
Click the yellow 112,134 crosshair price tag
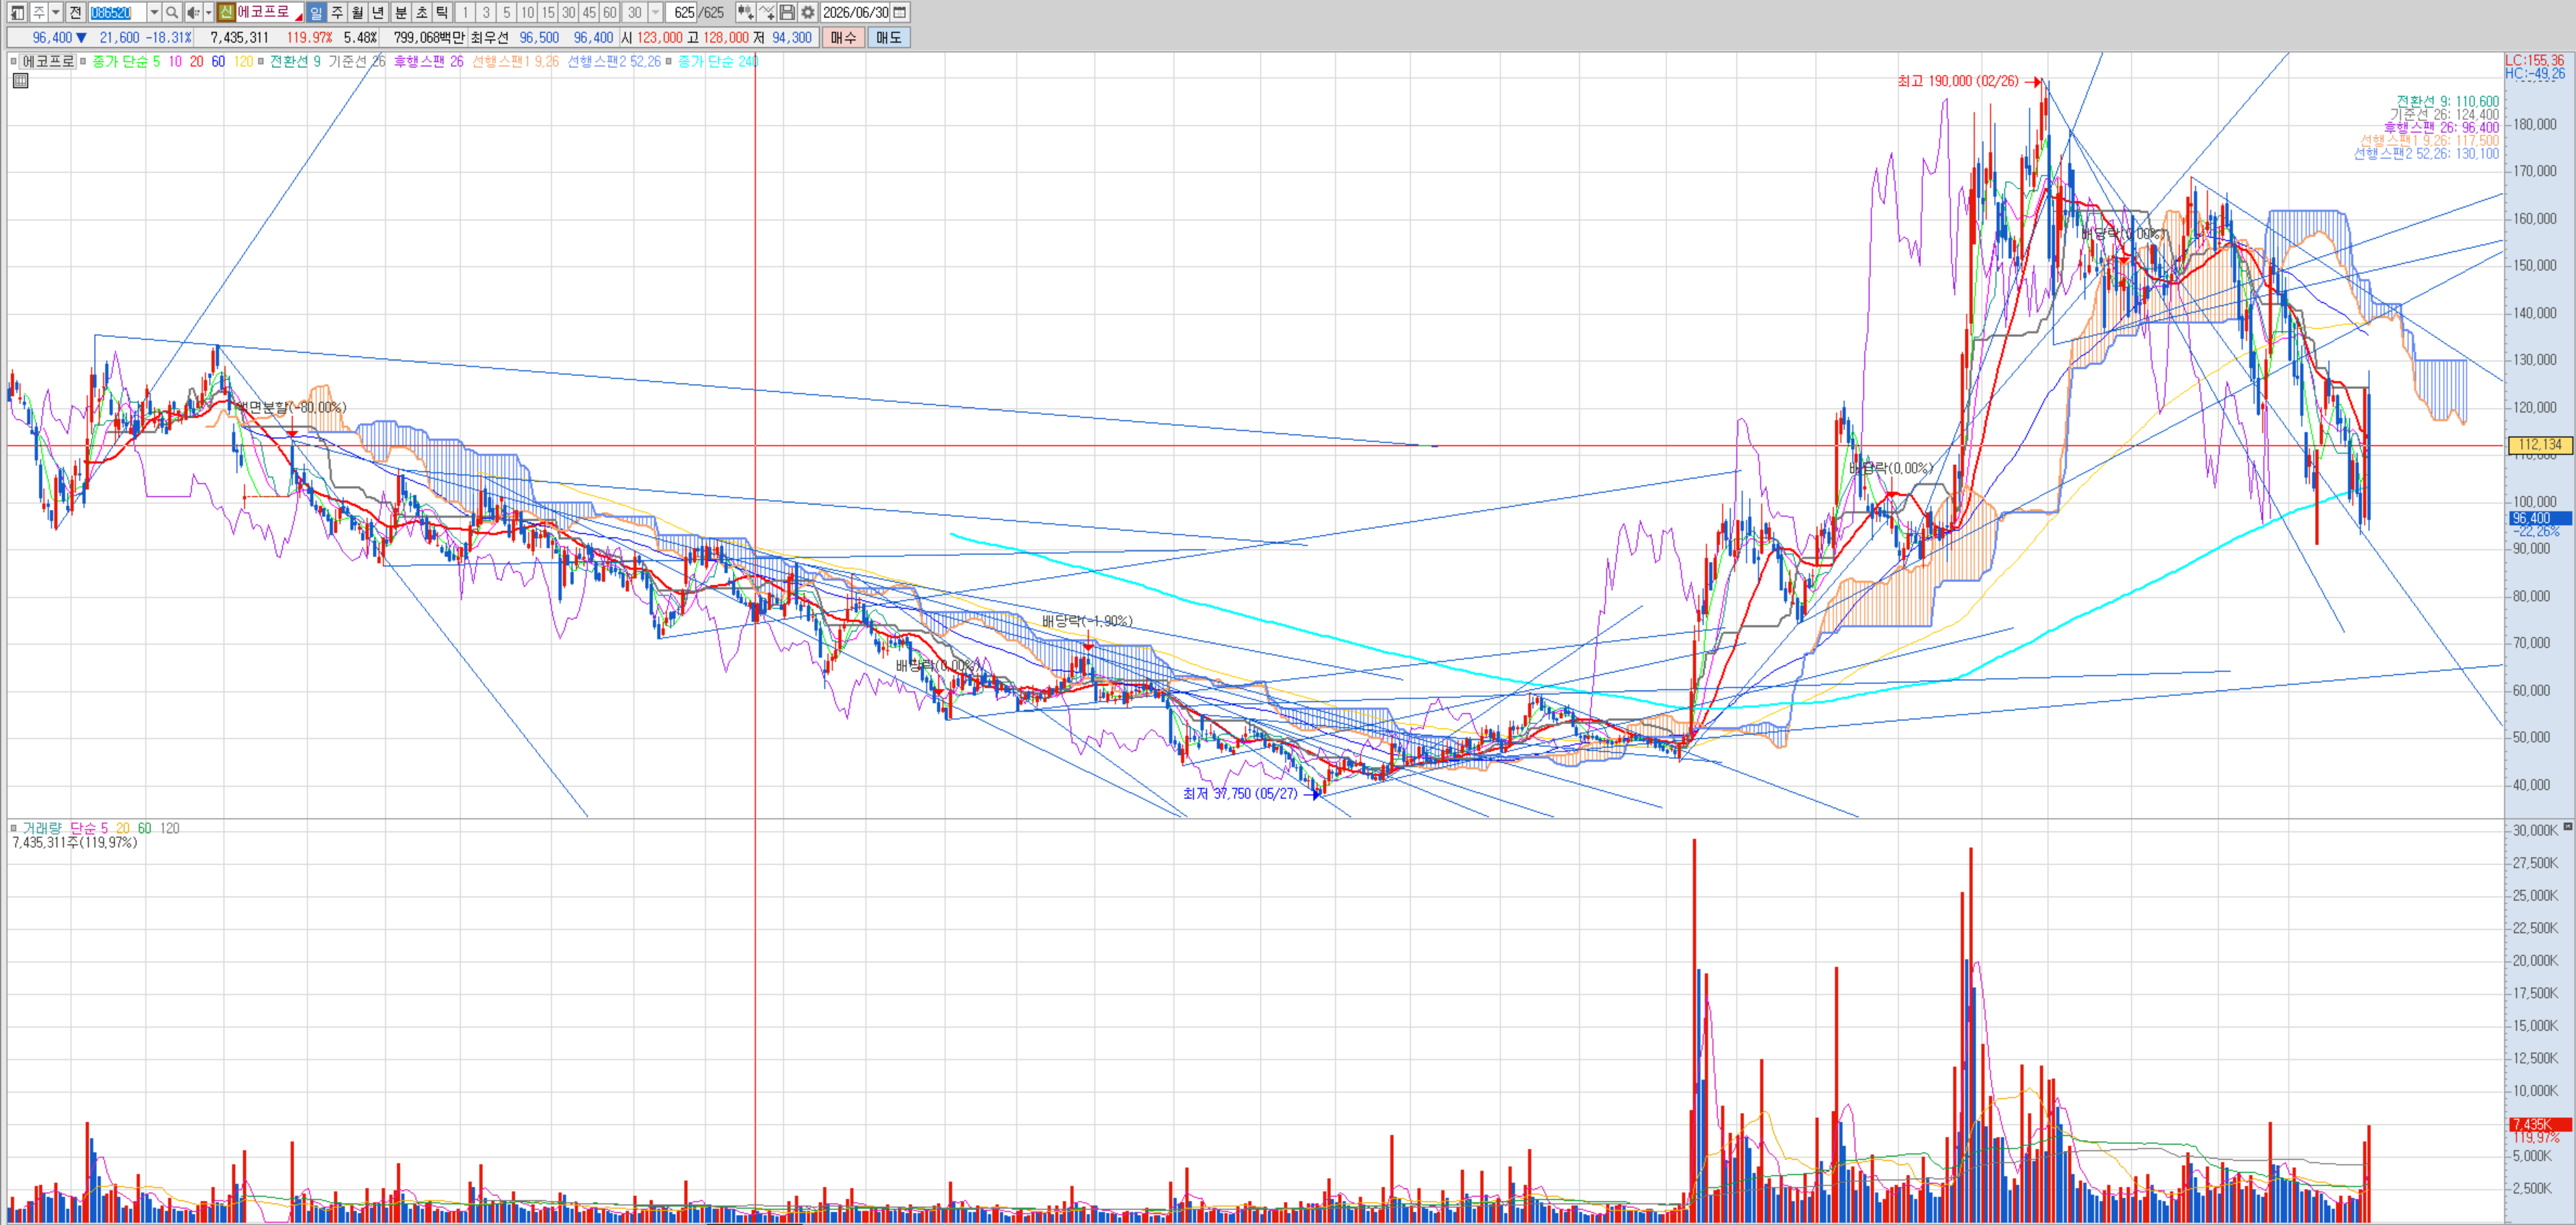coord(2540,445)
